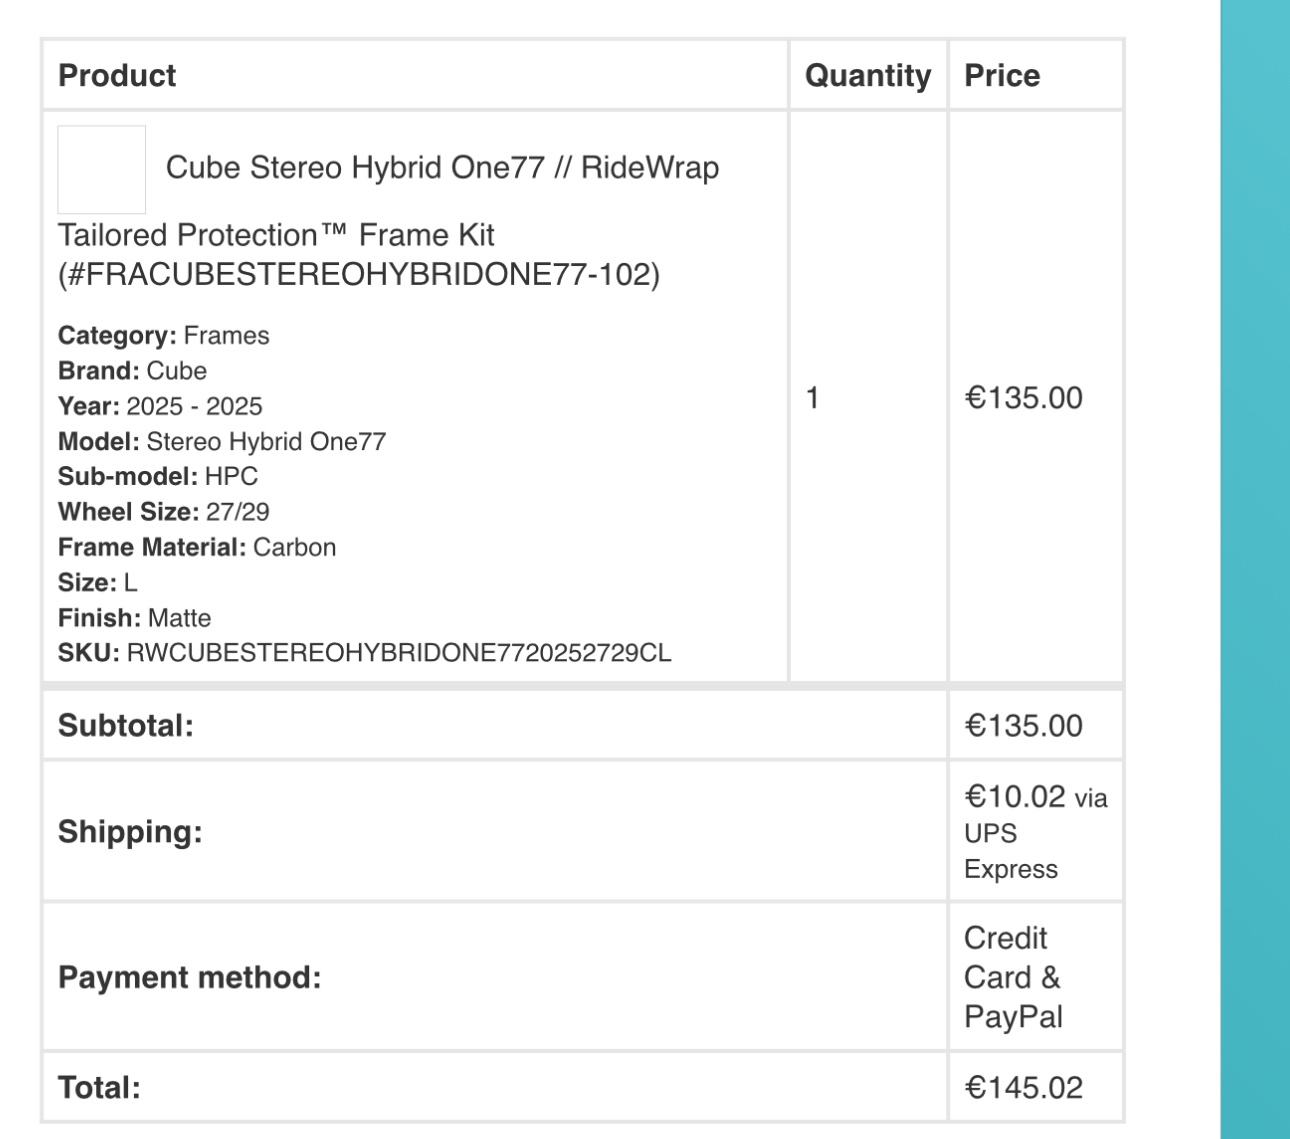Click the Finish: Matte entry

point(135,618)
